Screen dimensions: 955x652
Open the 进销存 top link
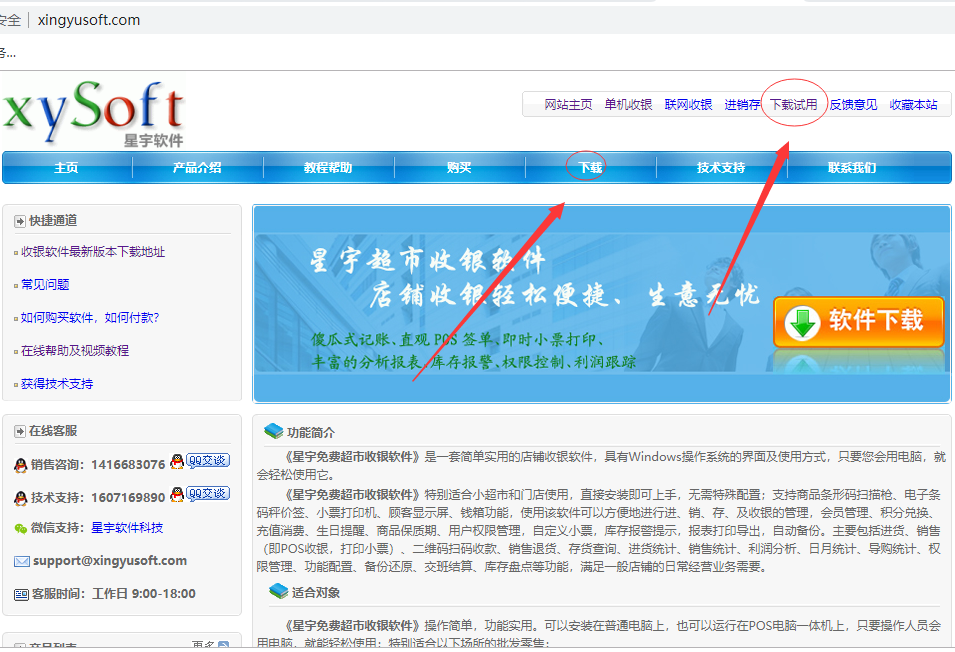click(x=742, y=105)
